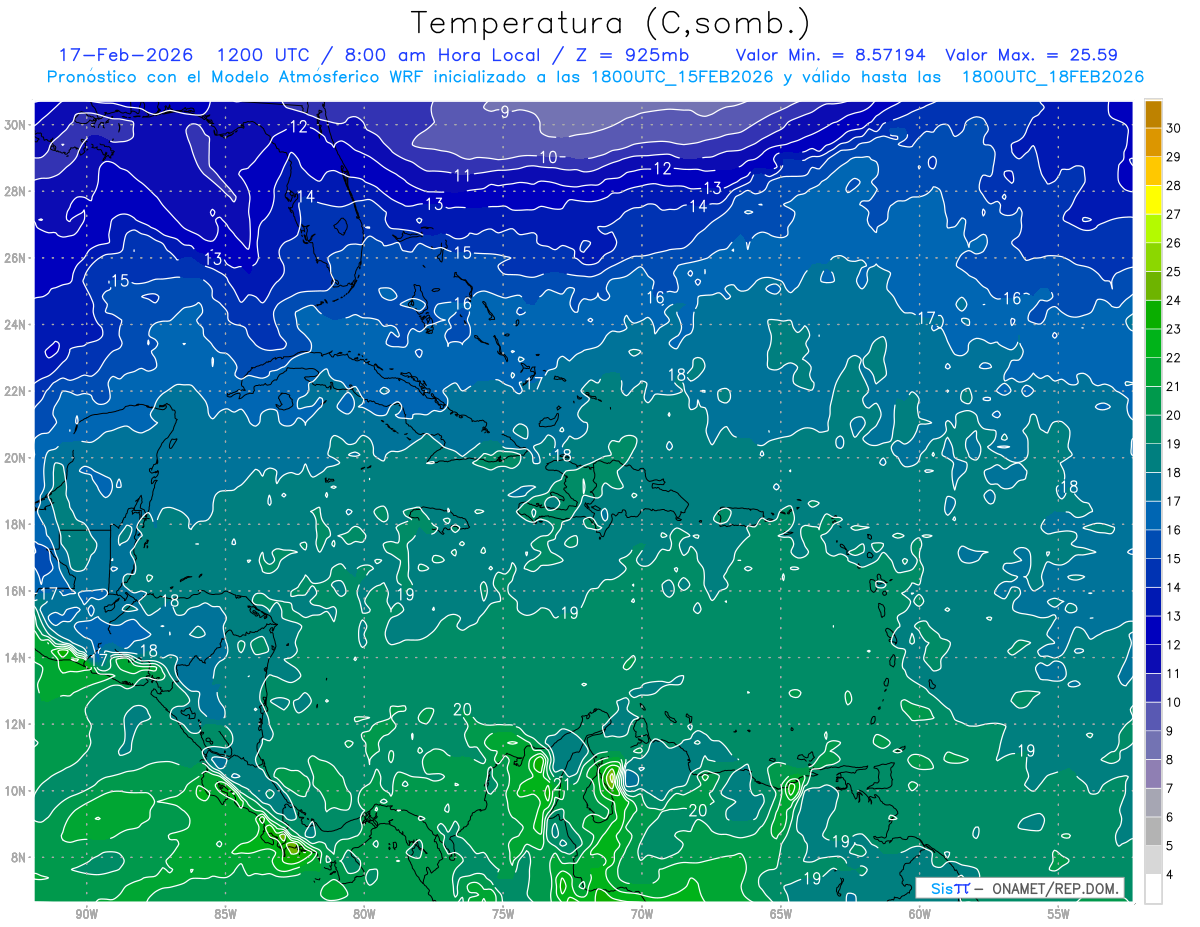Viewport: 1200px width, 927px height.
Task: Click the "80W" longitude axis label
Action: [364, 914]
